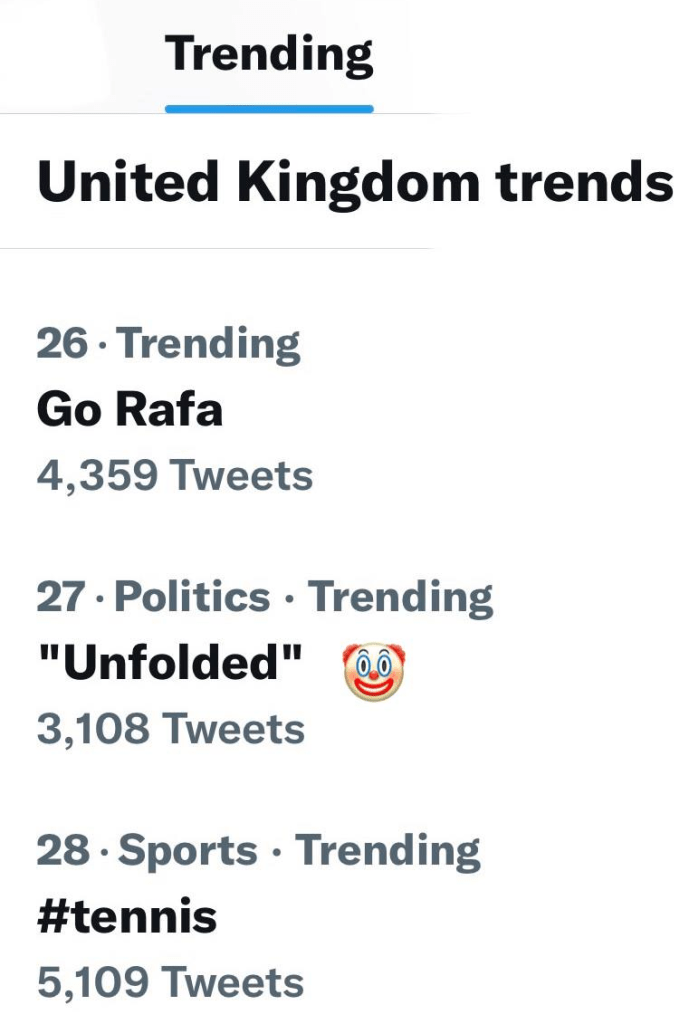Click the Sports category label
The image size is (689, 1024).
188,851
